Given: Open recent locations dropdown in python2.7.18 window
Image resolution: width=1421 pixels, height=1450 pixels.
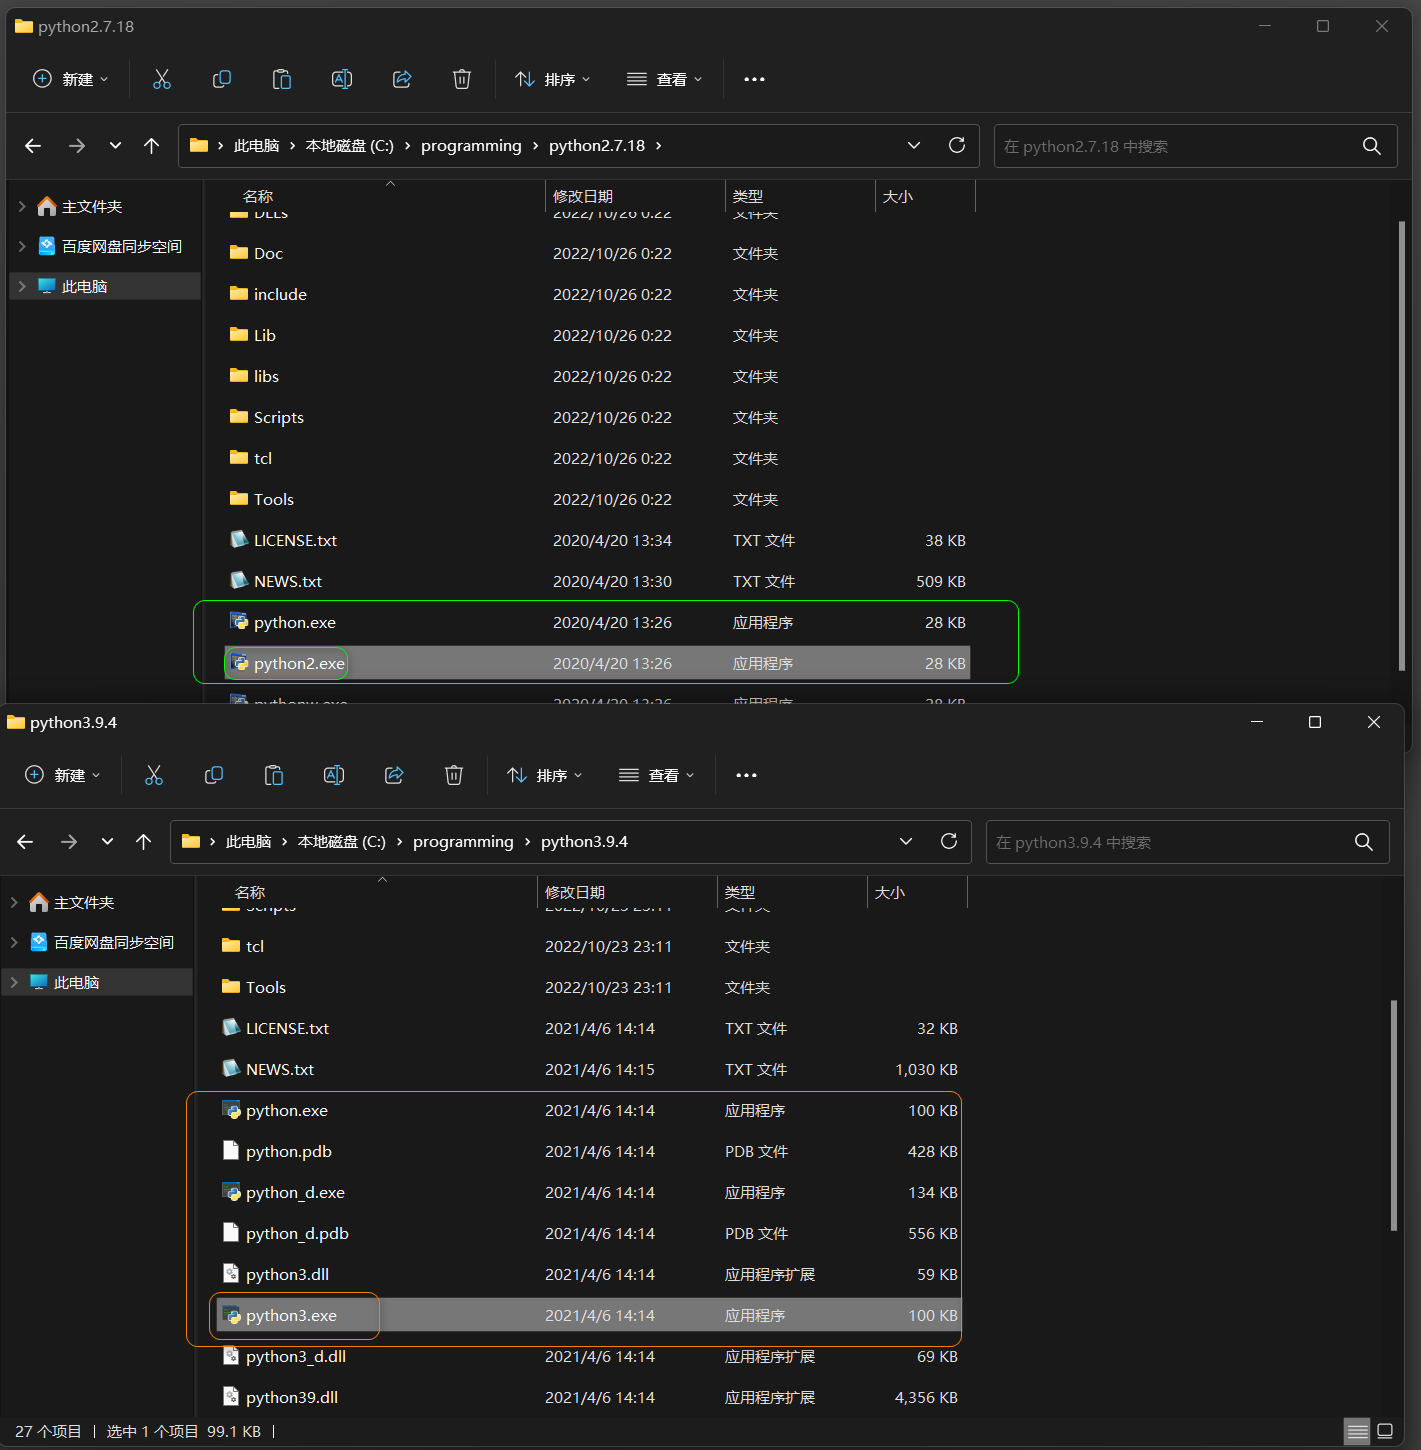Looking at the screenshot, I should [x=116, y=146].
